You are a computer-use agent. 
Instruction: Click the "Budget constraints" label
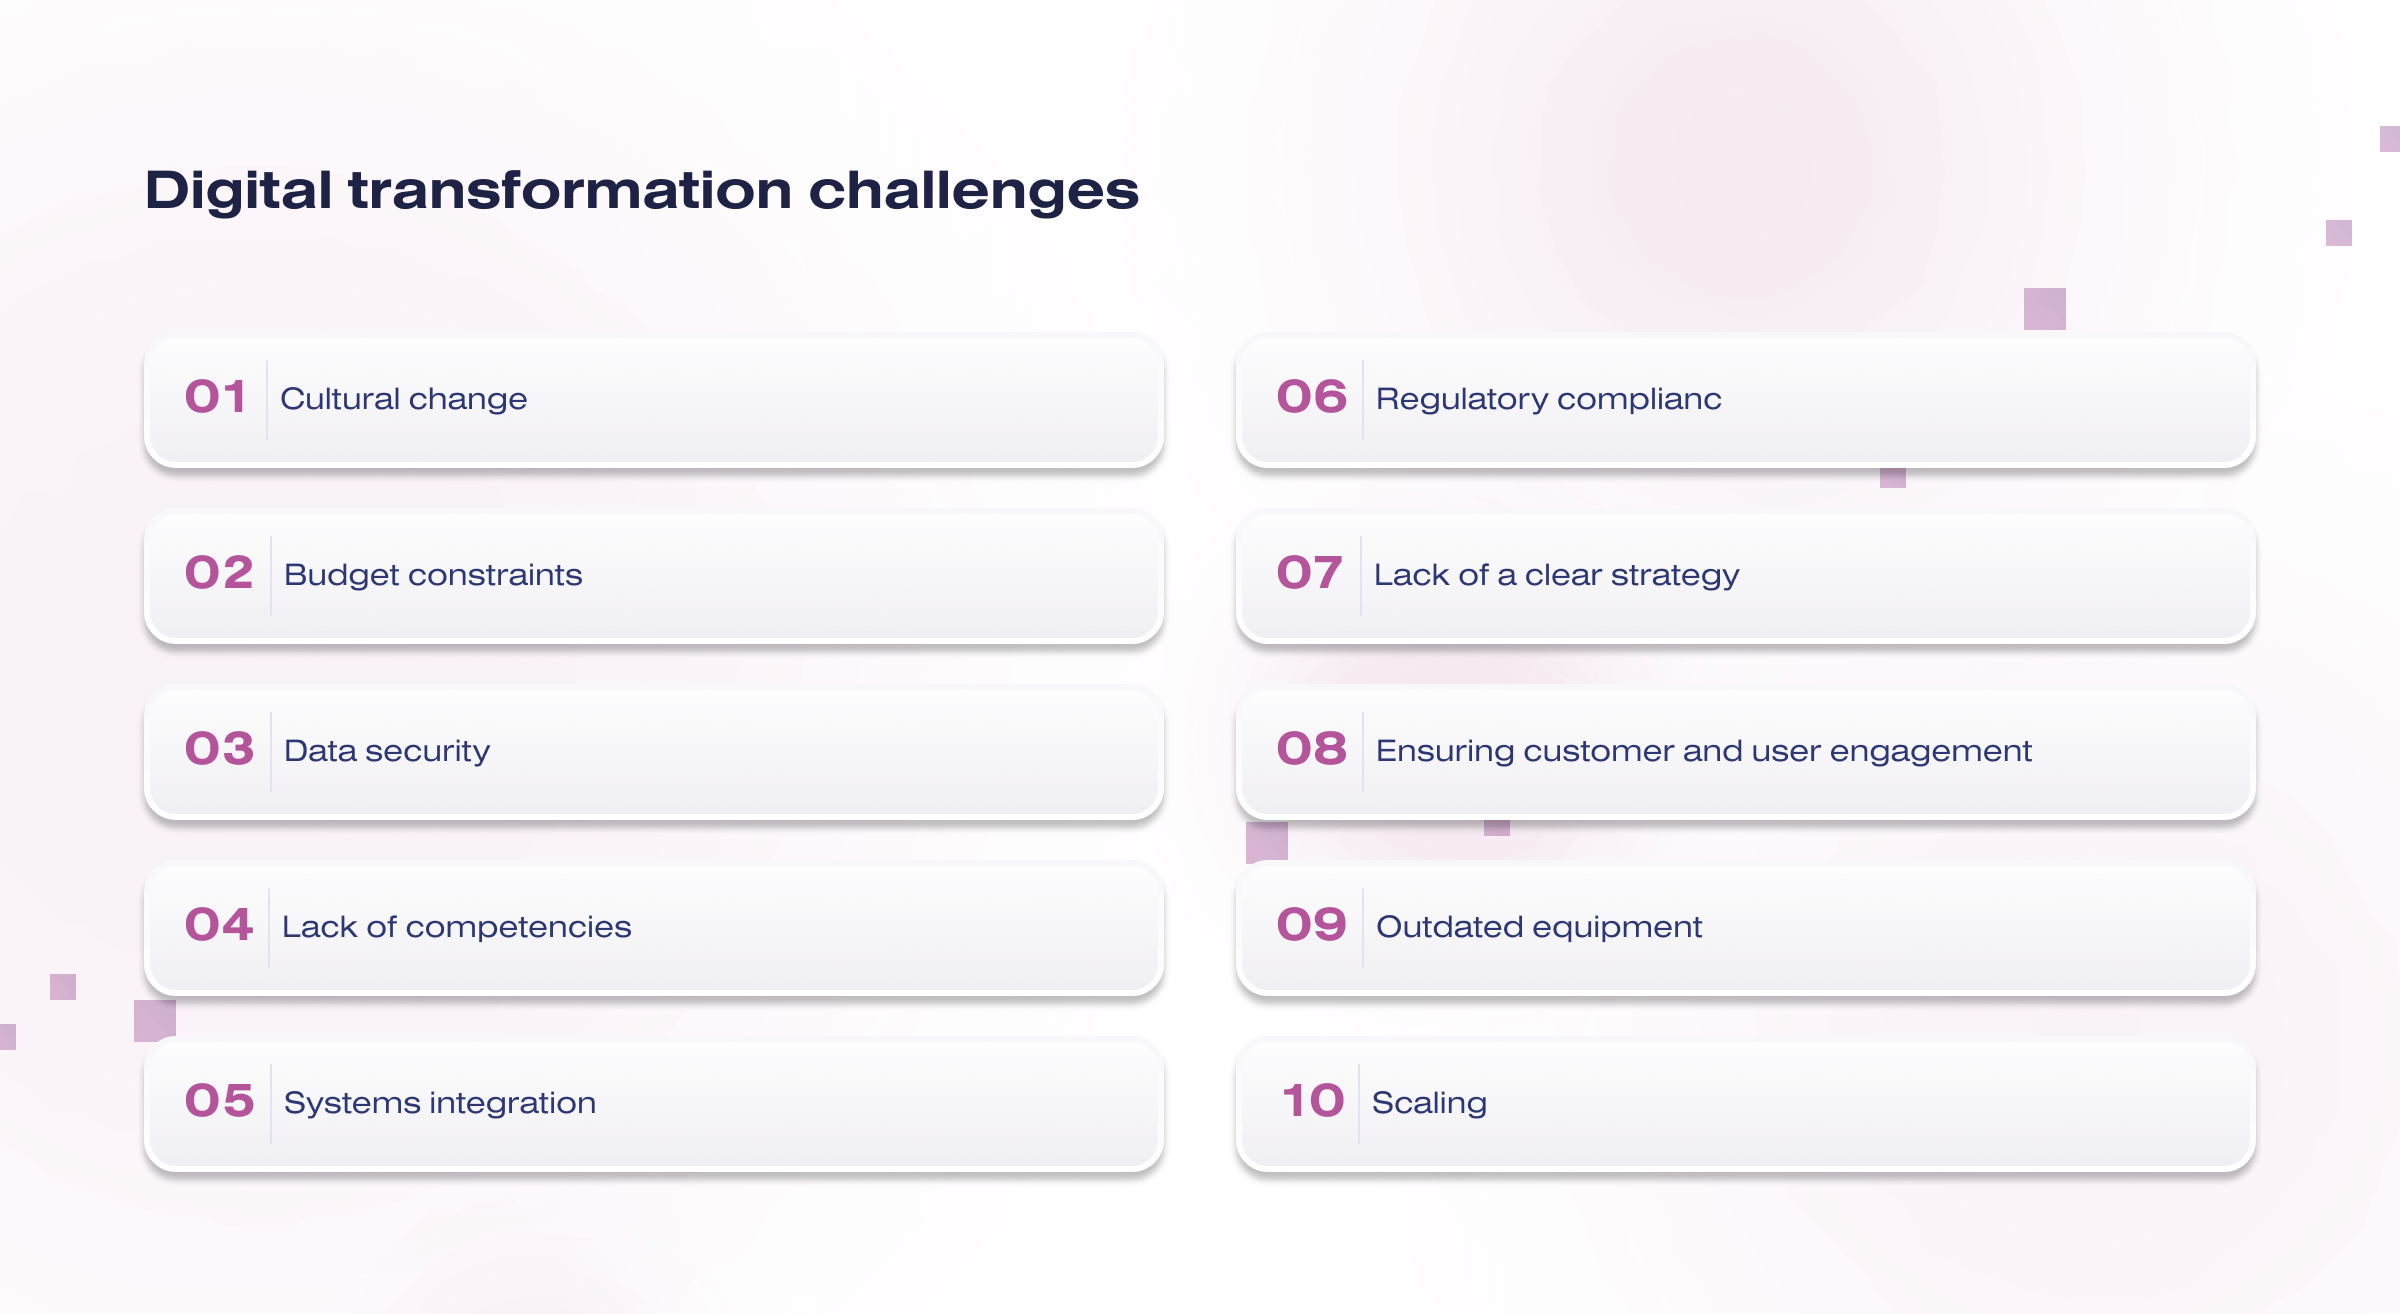(x=433, y=575)
